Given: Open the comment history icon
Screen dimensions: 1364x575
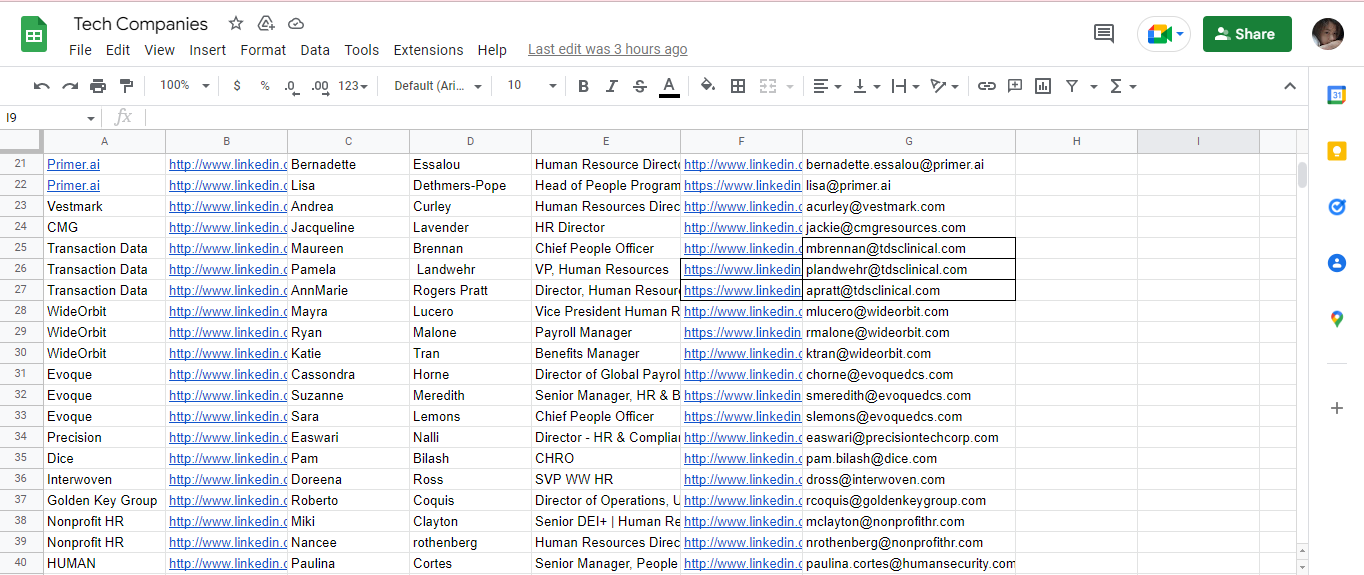Looking at the screenshot, I should click(1104, 34).
